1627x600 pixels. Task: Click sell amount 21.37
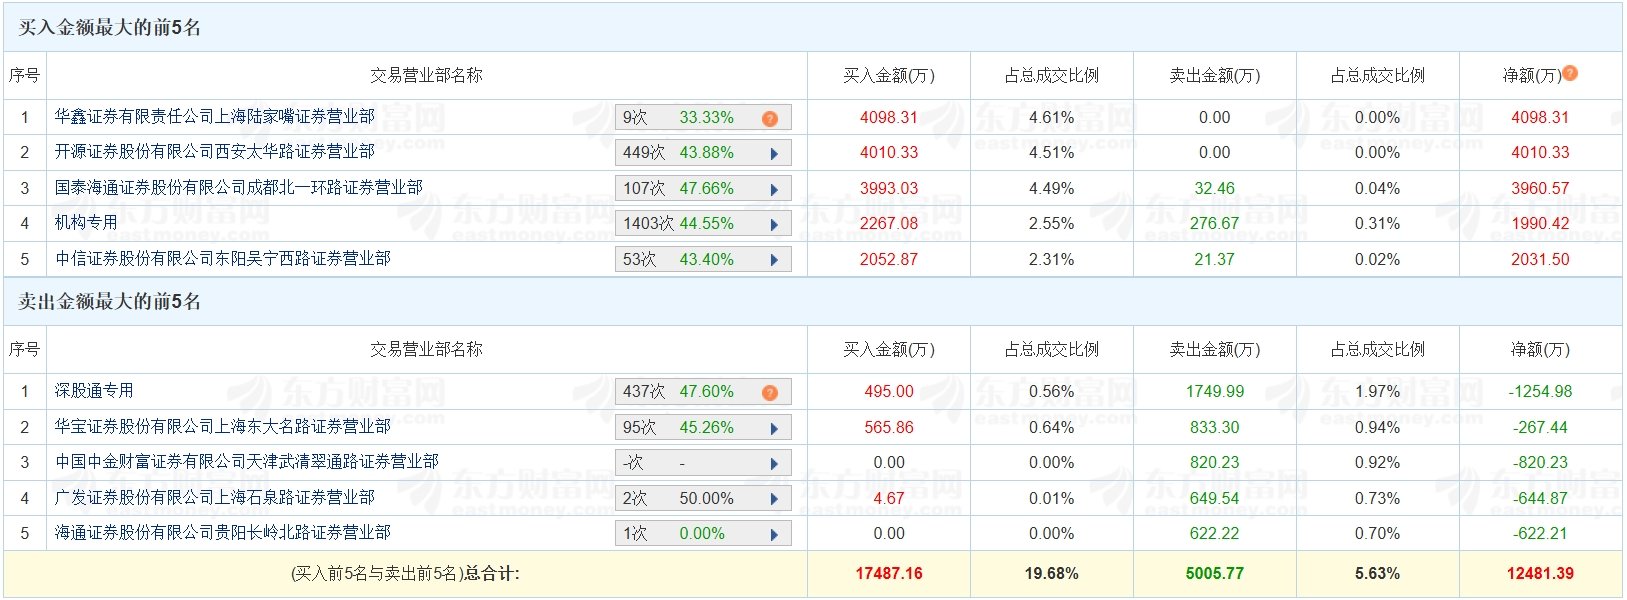1215,259
